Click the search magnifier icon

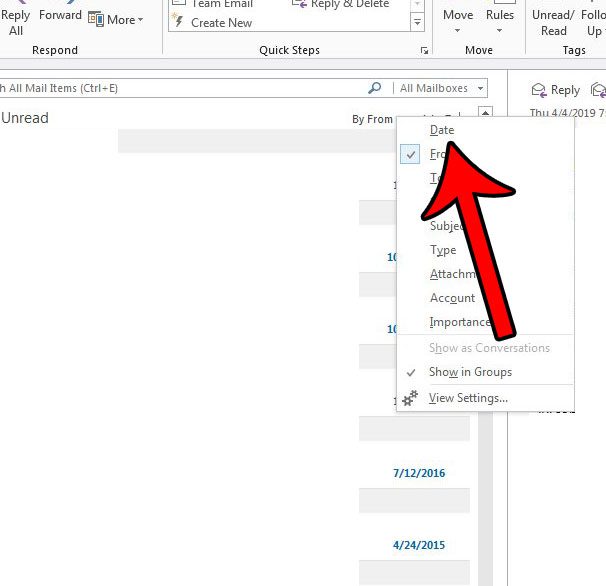375,88
